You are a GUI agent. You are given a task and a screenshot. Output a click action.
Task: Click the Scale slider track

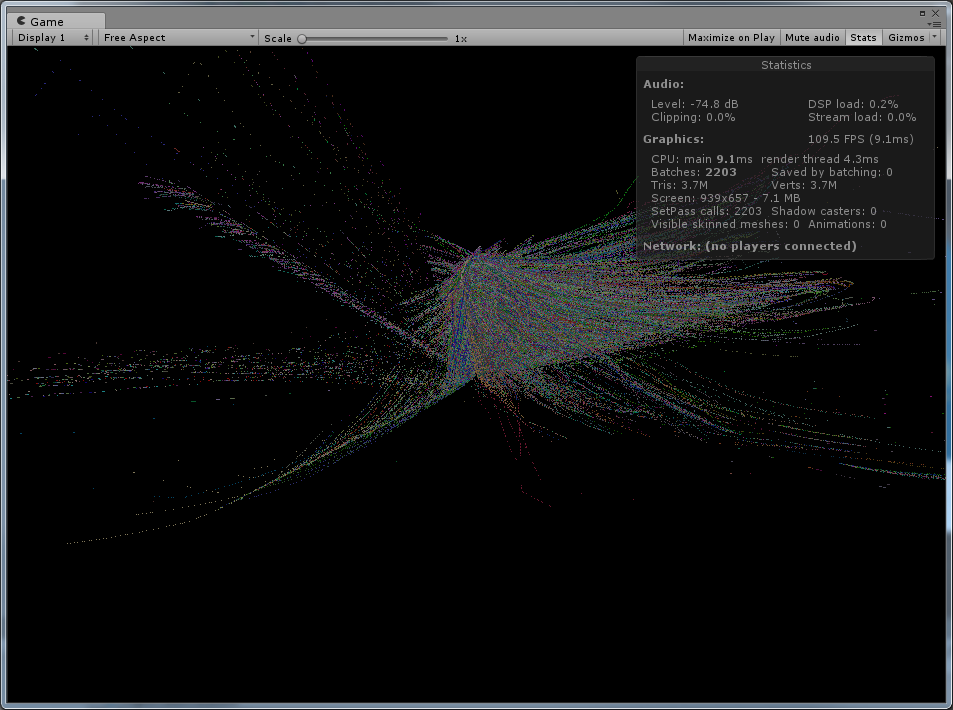375,38
